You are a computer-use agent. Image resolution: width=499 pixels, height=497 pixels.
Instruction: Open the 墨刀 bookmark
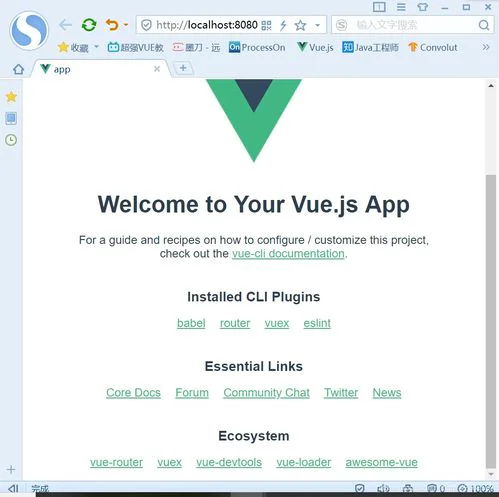coord(196,48)
